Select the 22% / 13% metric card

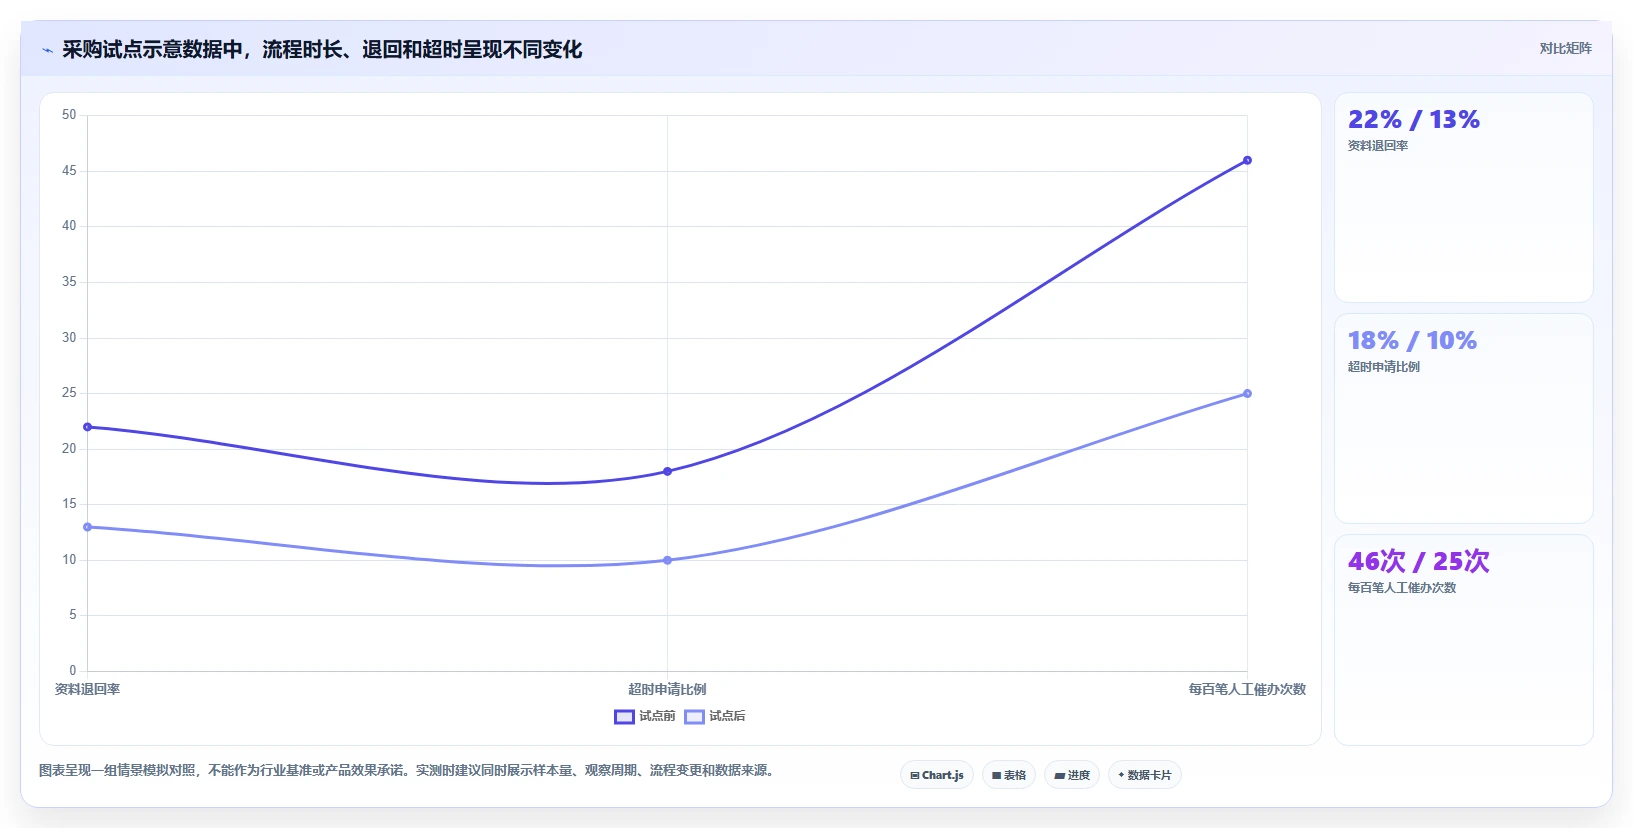[1464, 198]
